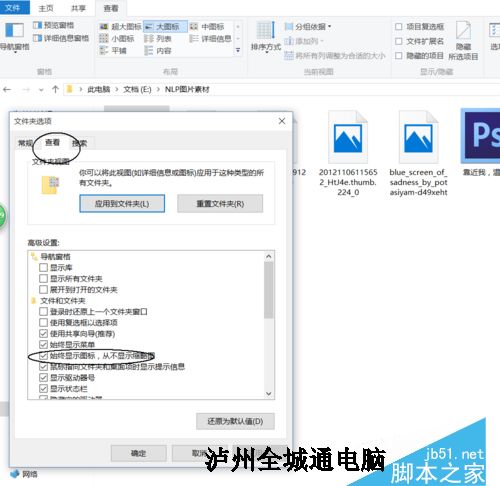
Task: Toggle the file name extensions checkbox
Action: point(398,41)
